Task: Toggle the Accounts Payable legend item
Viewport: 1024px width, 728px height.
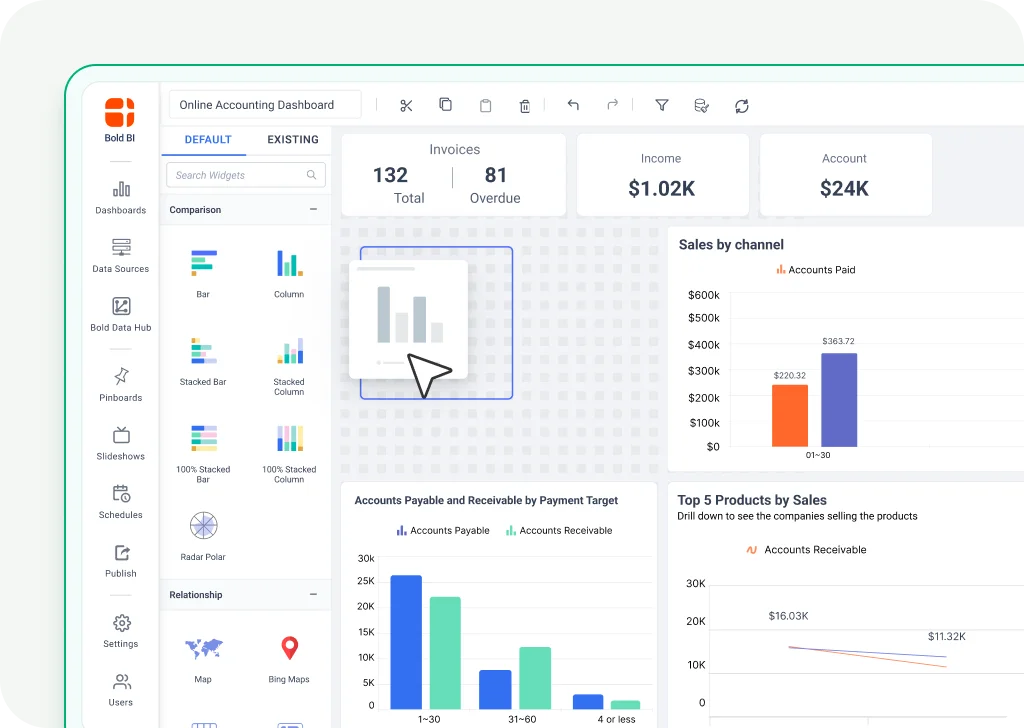Action: pos(443,530)
